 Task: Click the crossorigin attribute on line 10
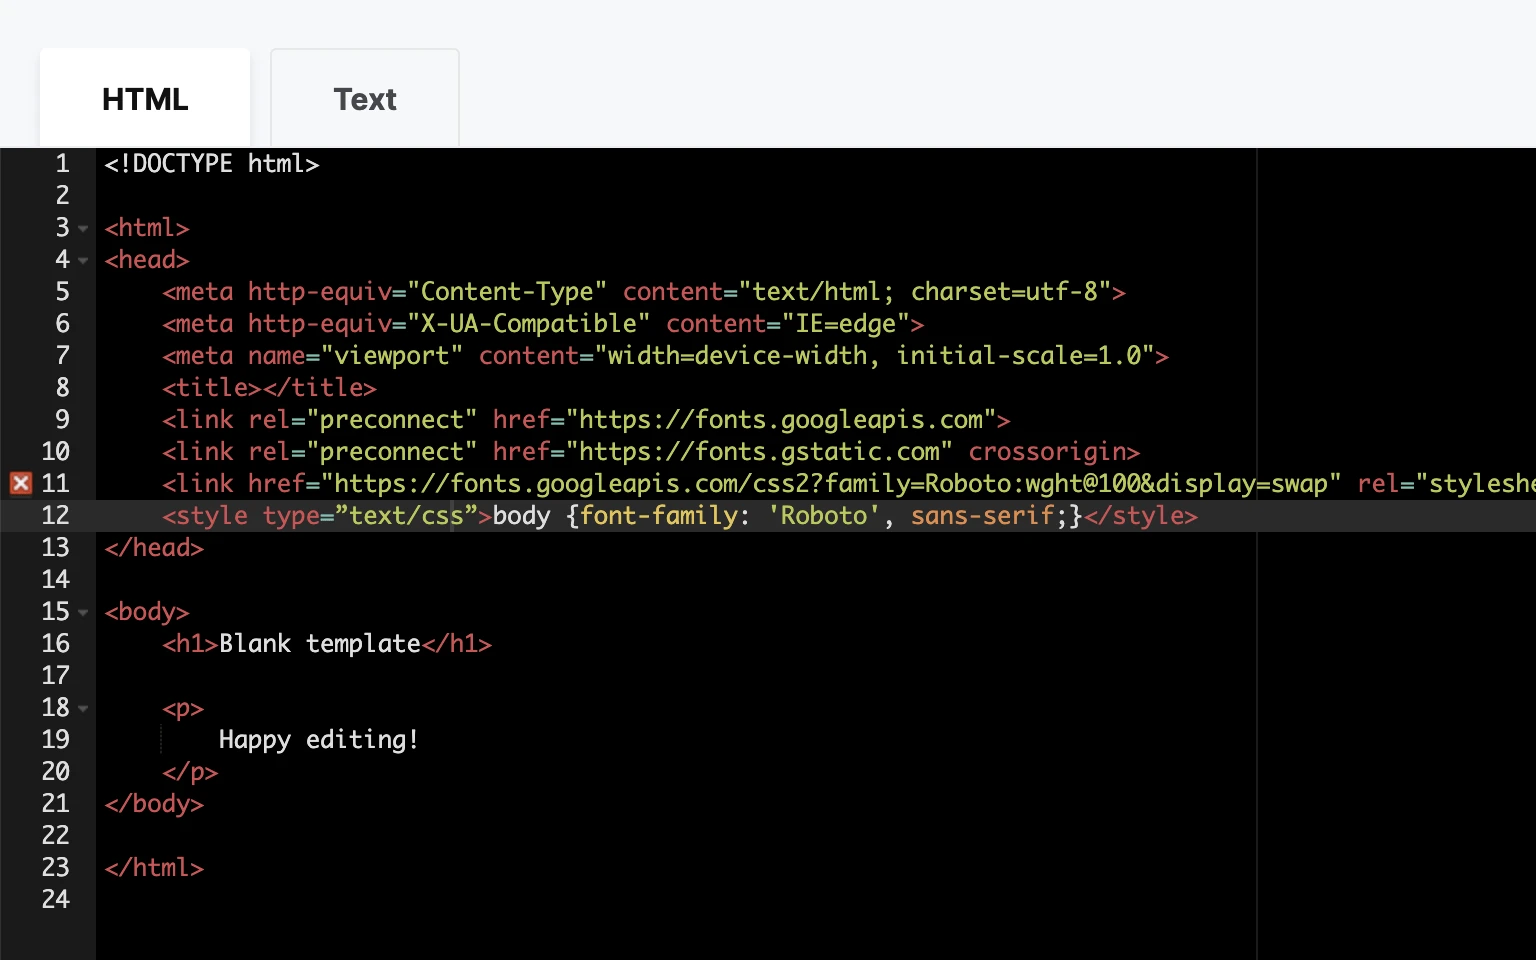click(1053, 452)
